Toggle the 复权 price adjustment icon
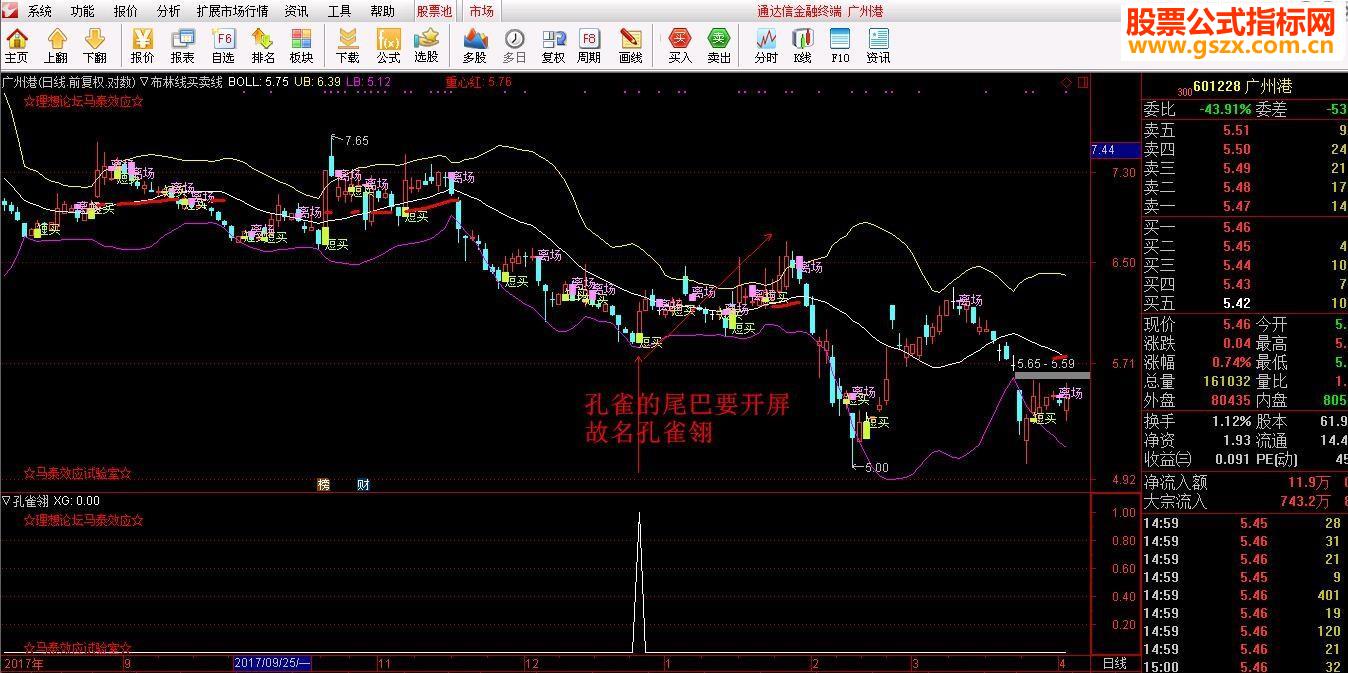Viewport: 1348px width, 673px height. click(553, 46)
